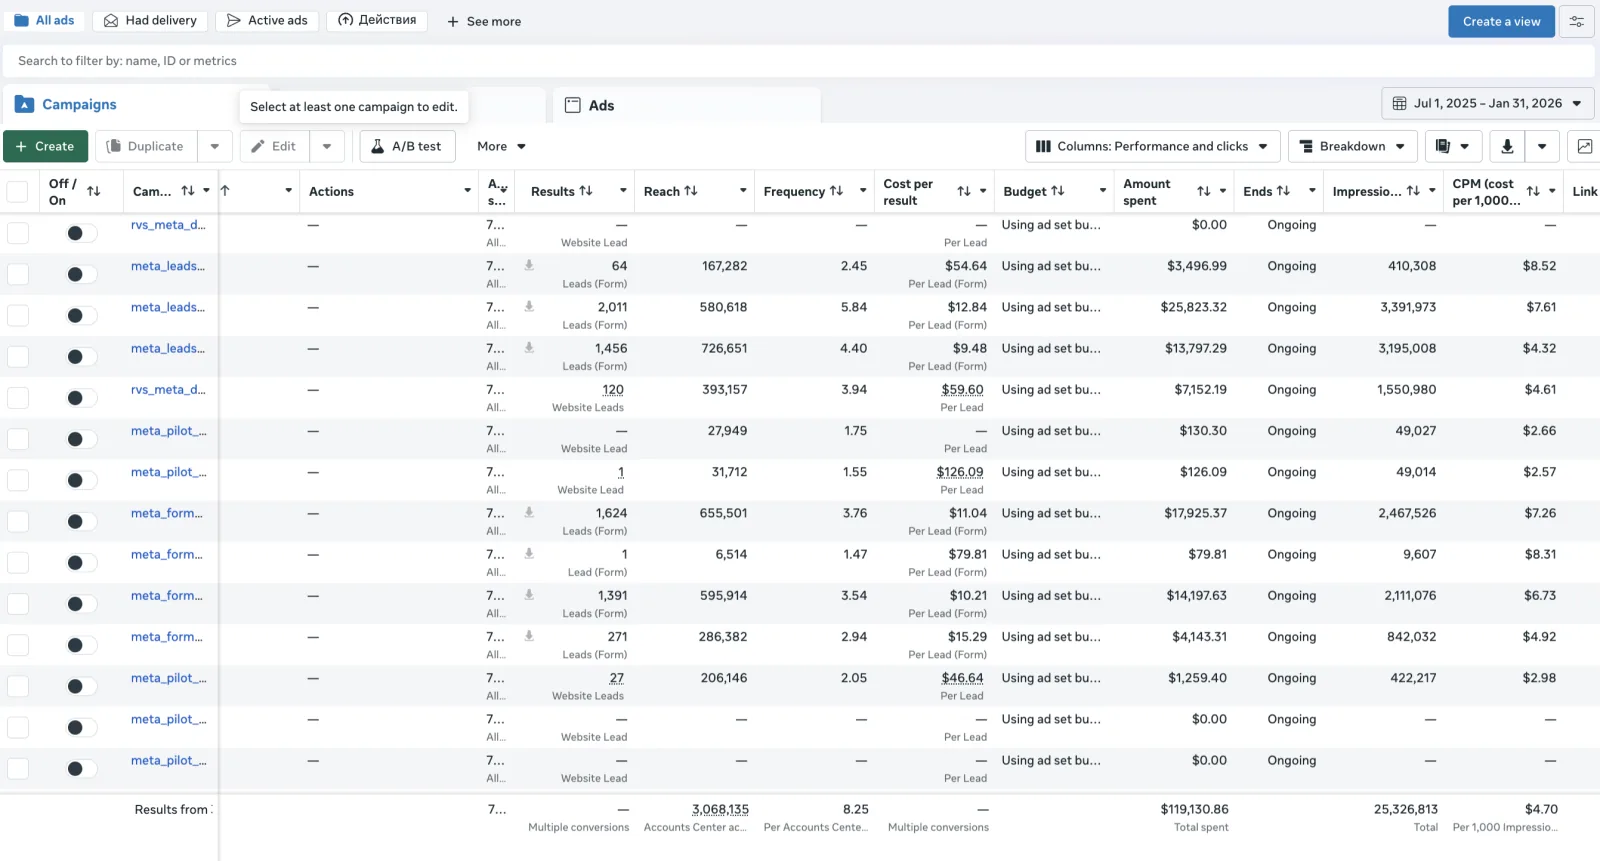This screenshot has height=861, width=1600.
Task: Click the green Create button
Action: pos(46,146)
